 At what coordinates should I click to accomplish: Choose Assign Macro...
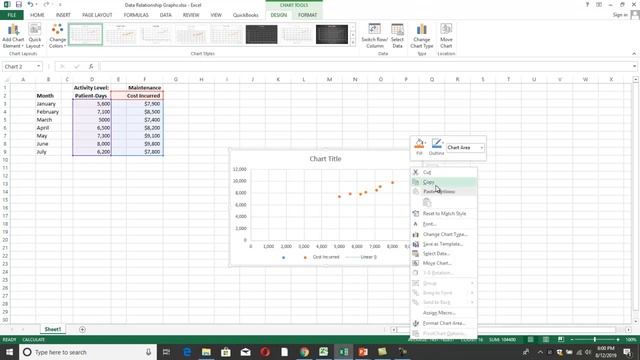coord(444,313)
